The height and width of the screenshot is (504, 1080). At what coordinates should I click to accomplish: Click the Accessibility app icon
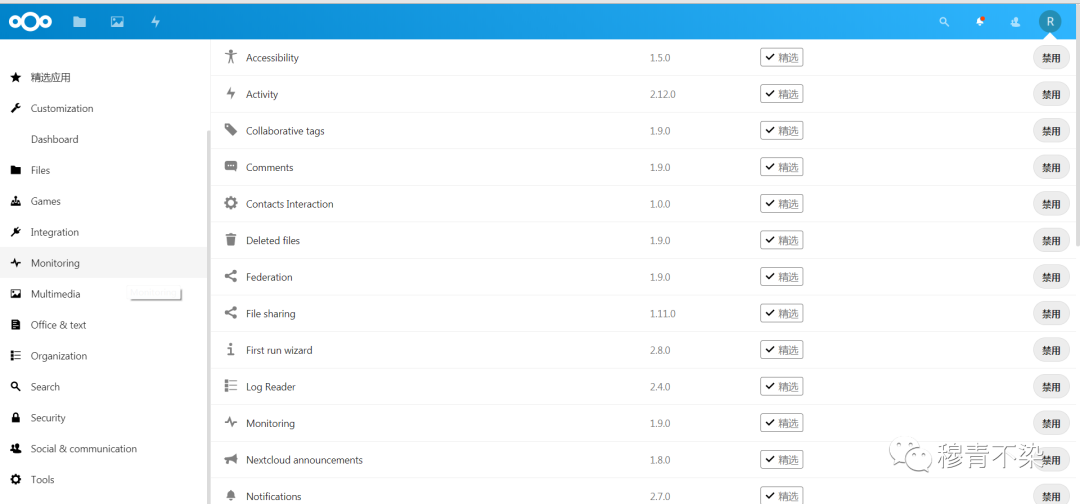[231, 57]
